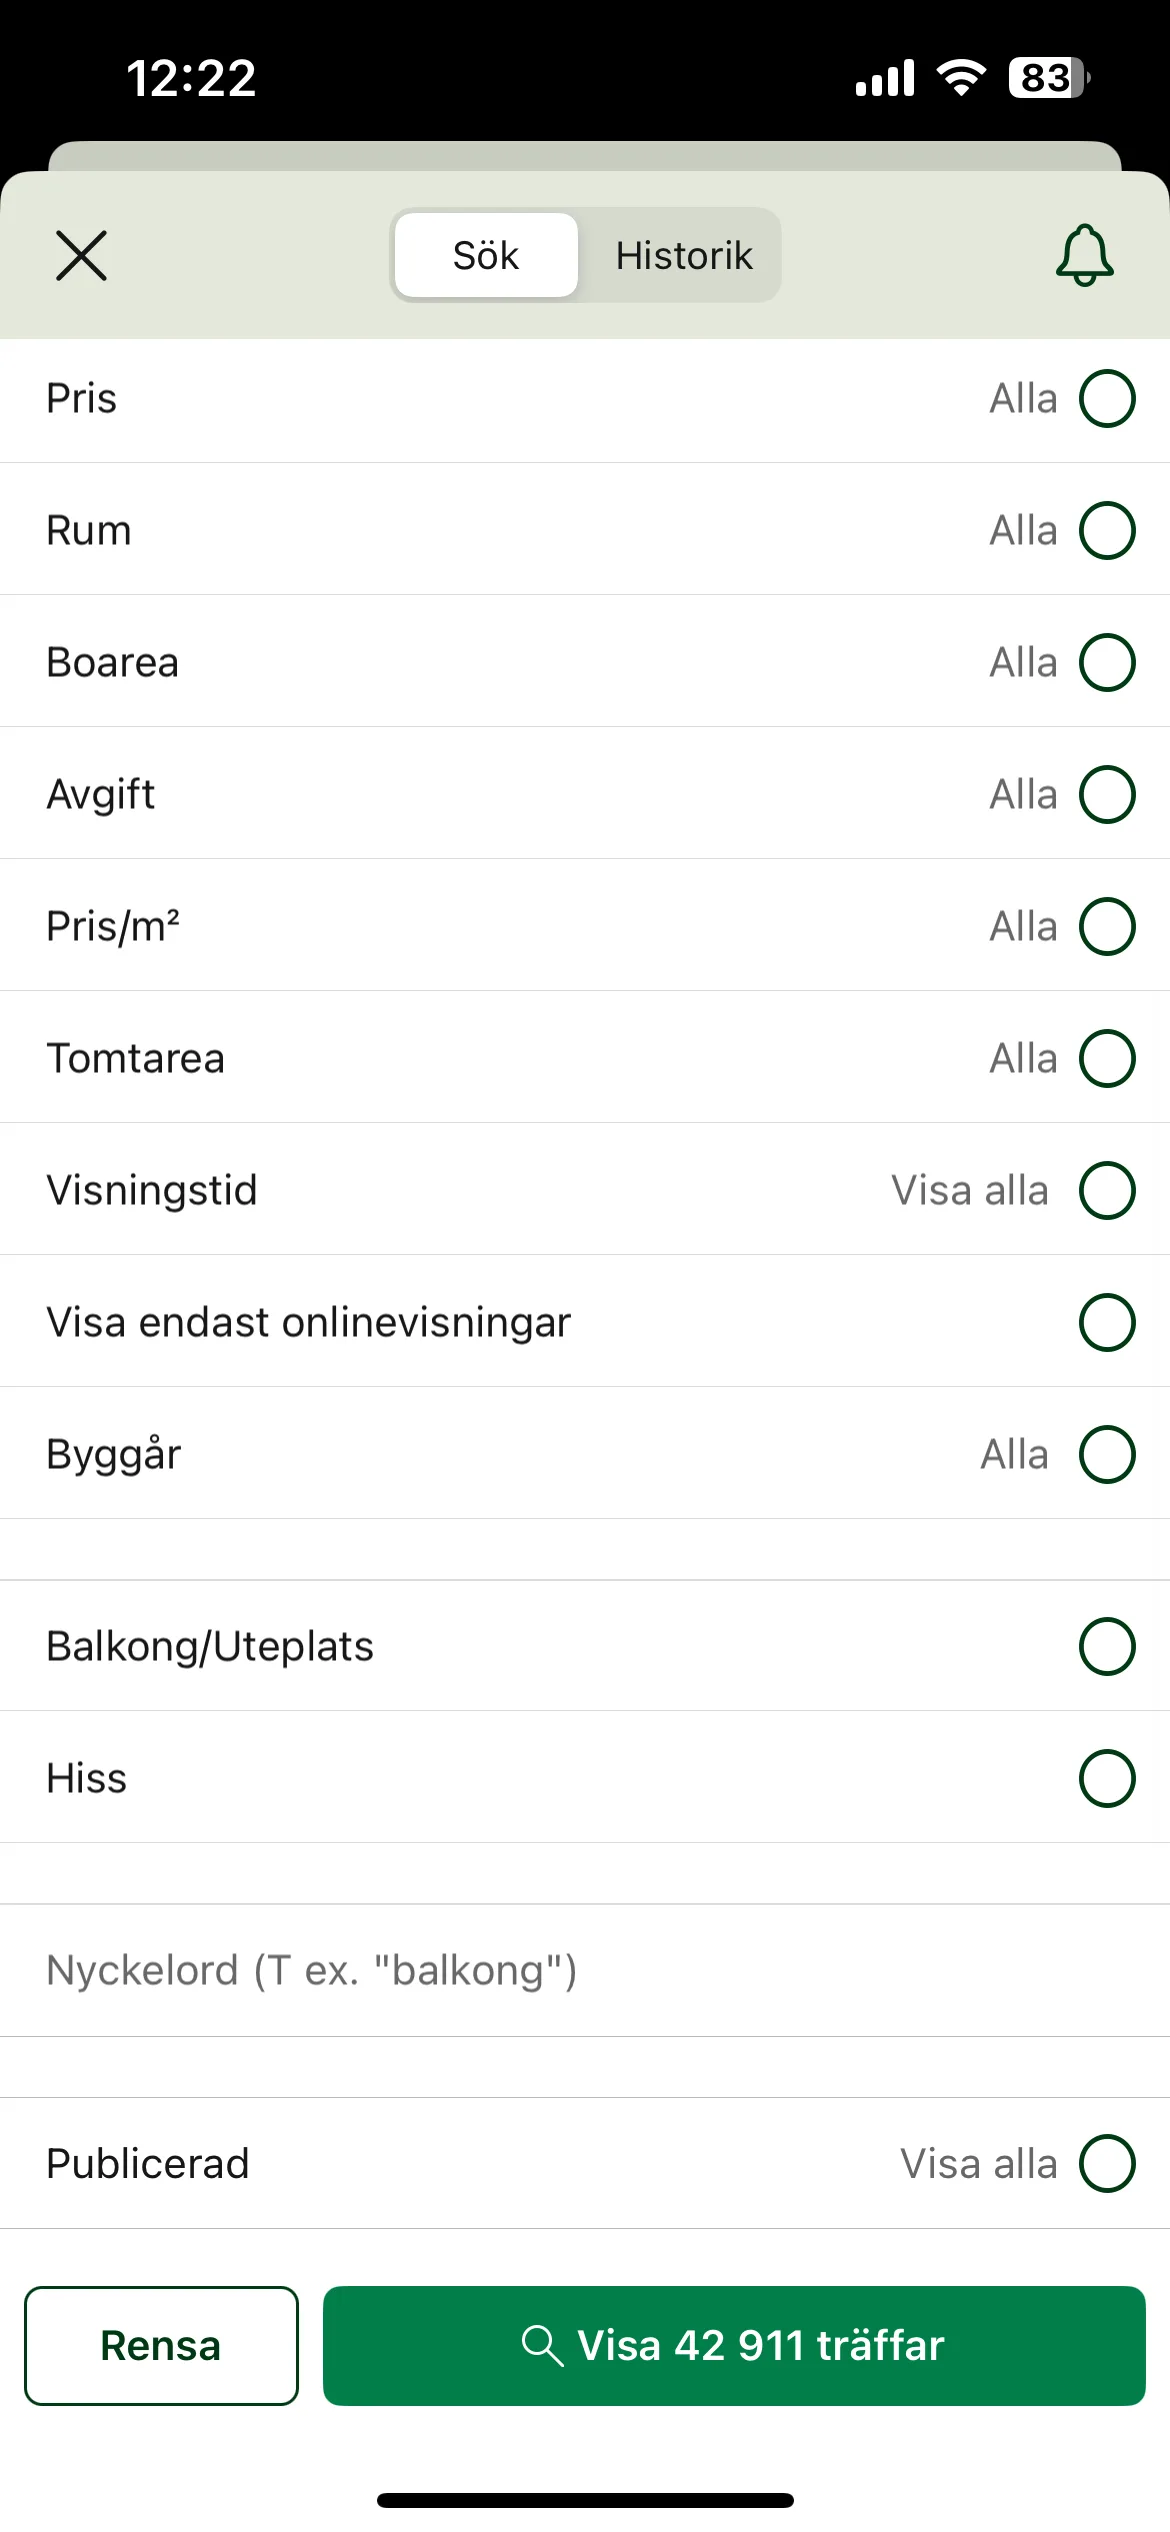Clear filters with Rensa button
Screen dimensions: 1170x2532
(161, 2345)
